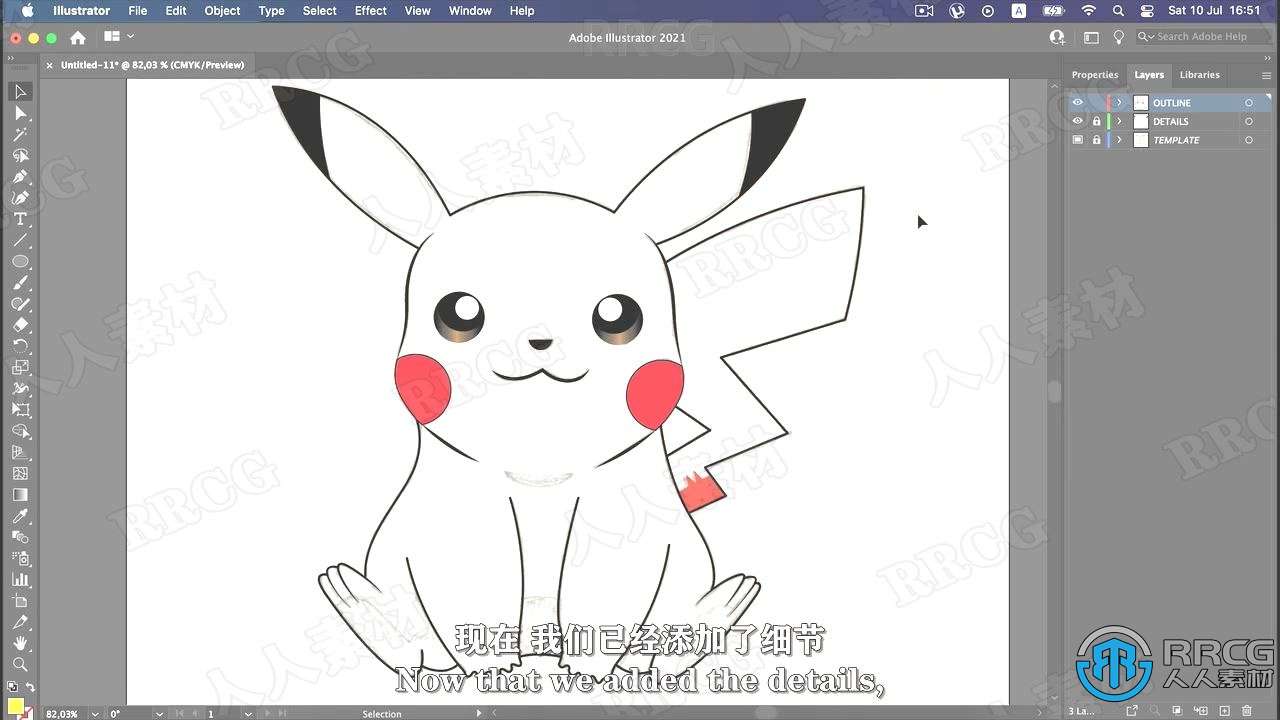Open macOS Wi-Fi status icon
1280x720 pixels.
(1088, 11)
